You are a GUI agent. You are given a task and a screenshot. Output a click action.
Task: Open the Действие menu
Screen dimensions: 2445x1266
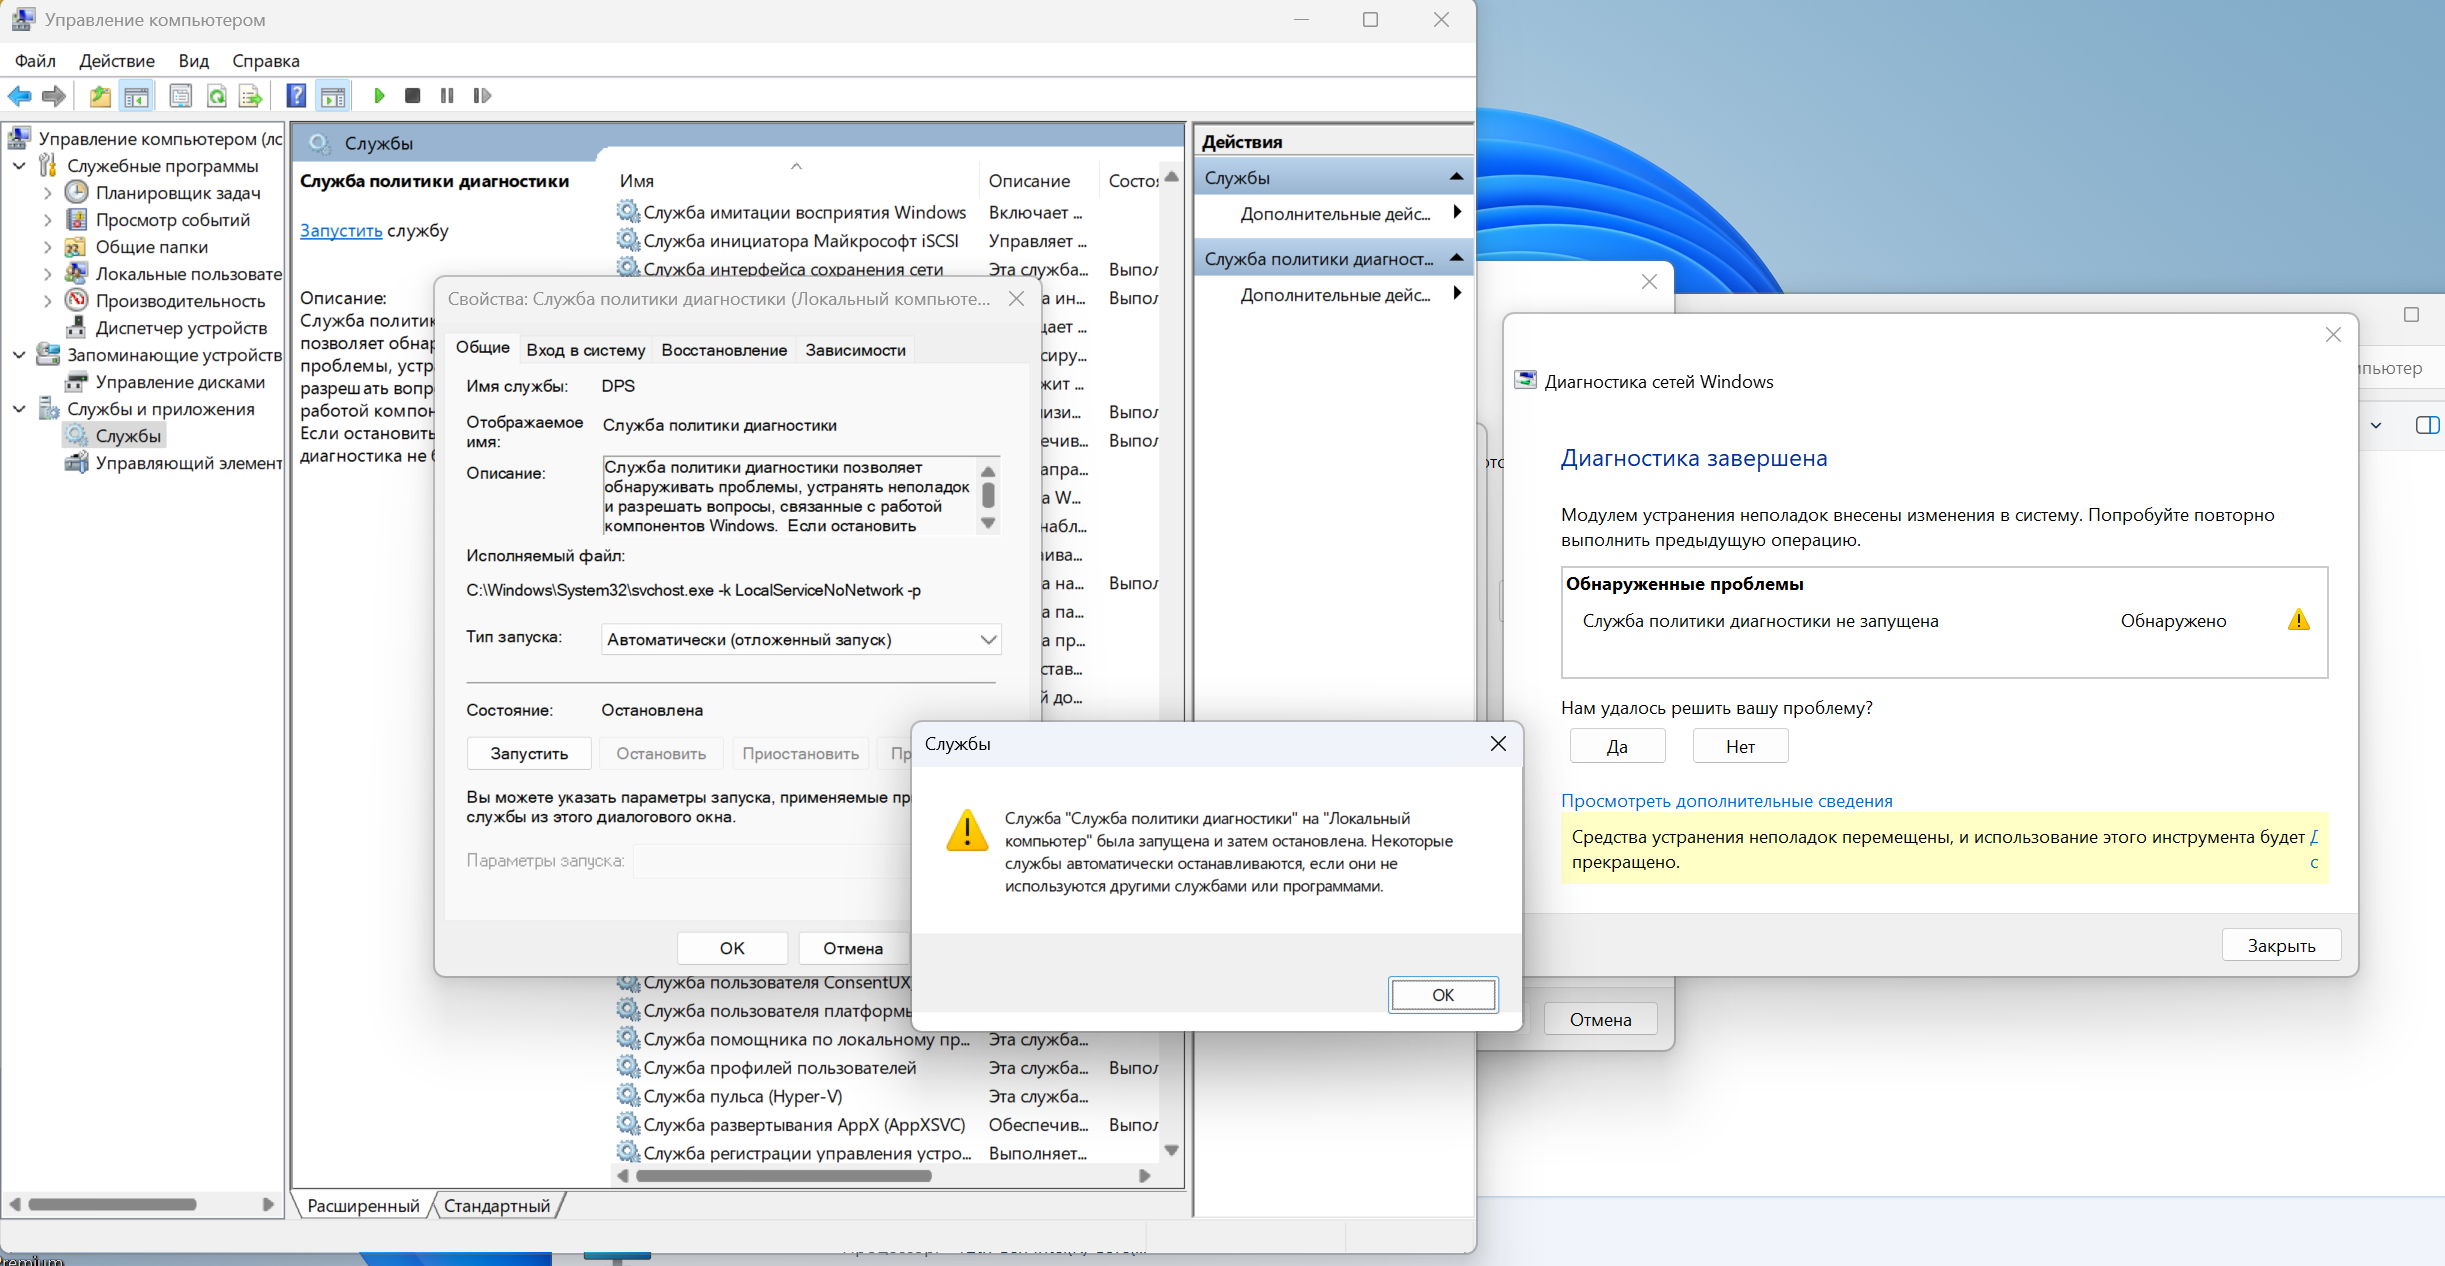tap(117, 61)
